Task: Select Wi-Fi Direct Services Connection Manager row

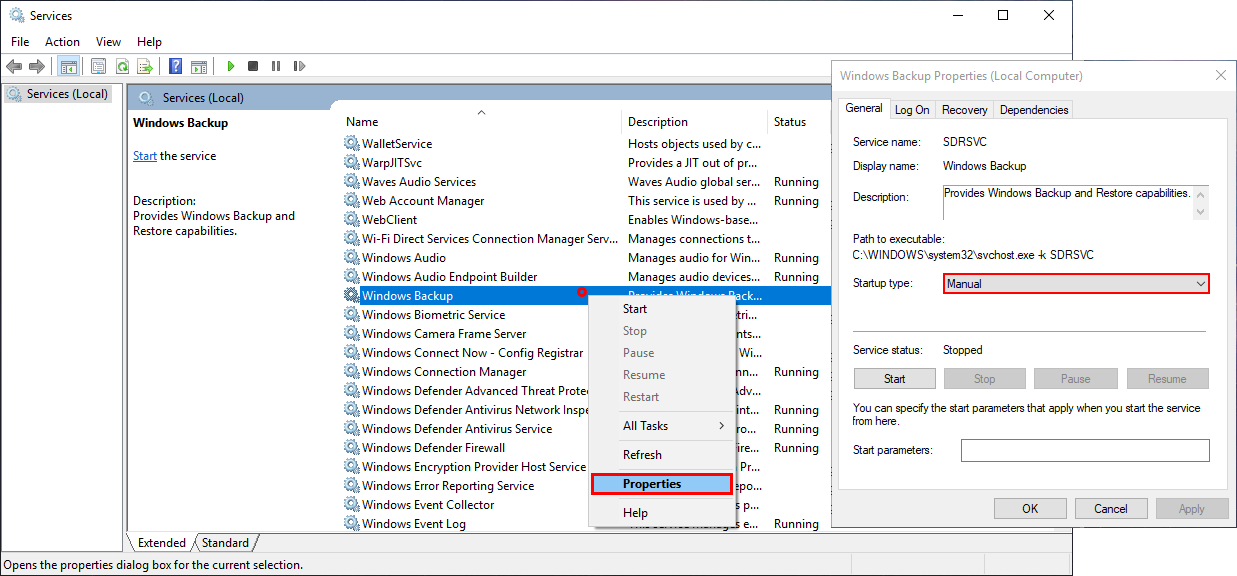Action: click(x=585, y=239)
